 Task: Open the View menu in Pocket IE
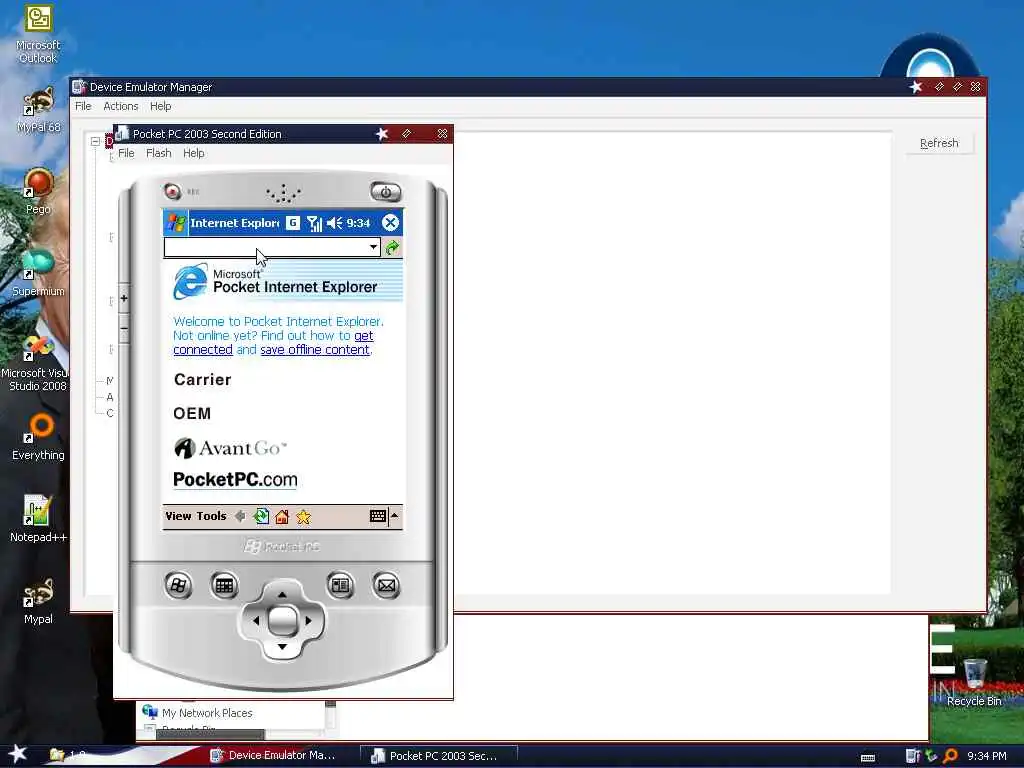178,516
